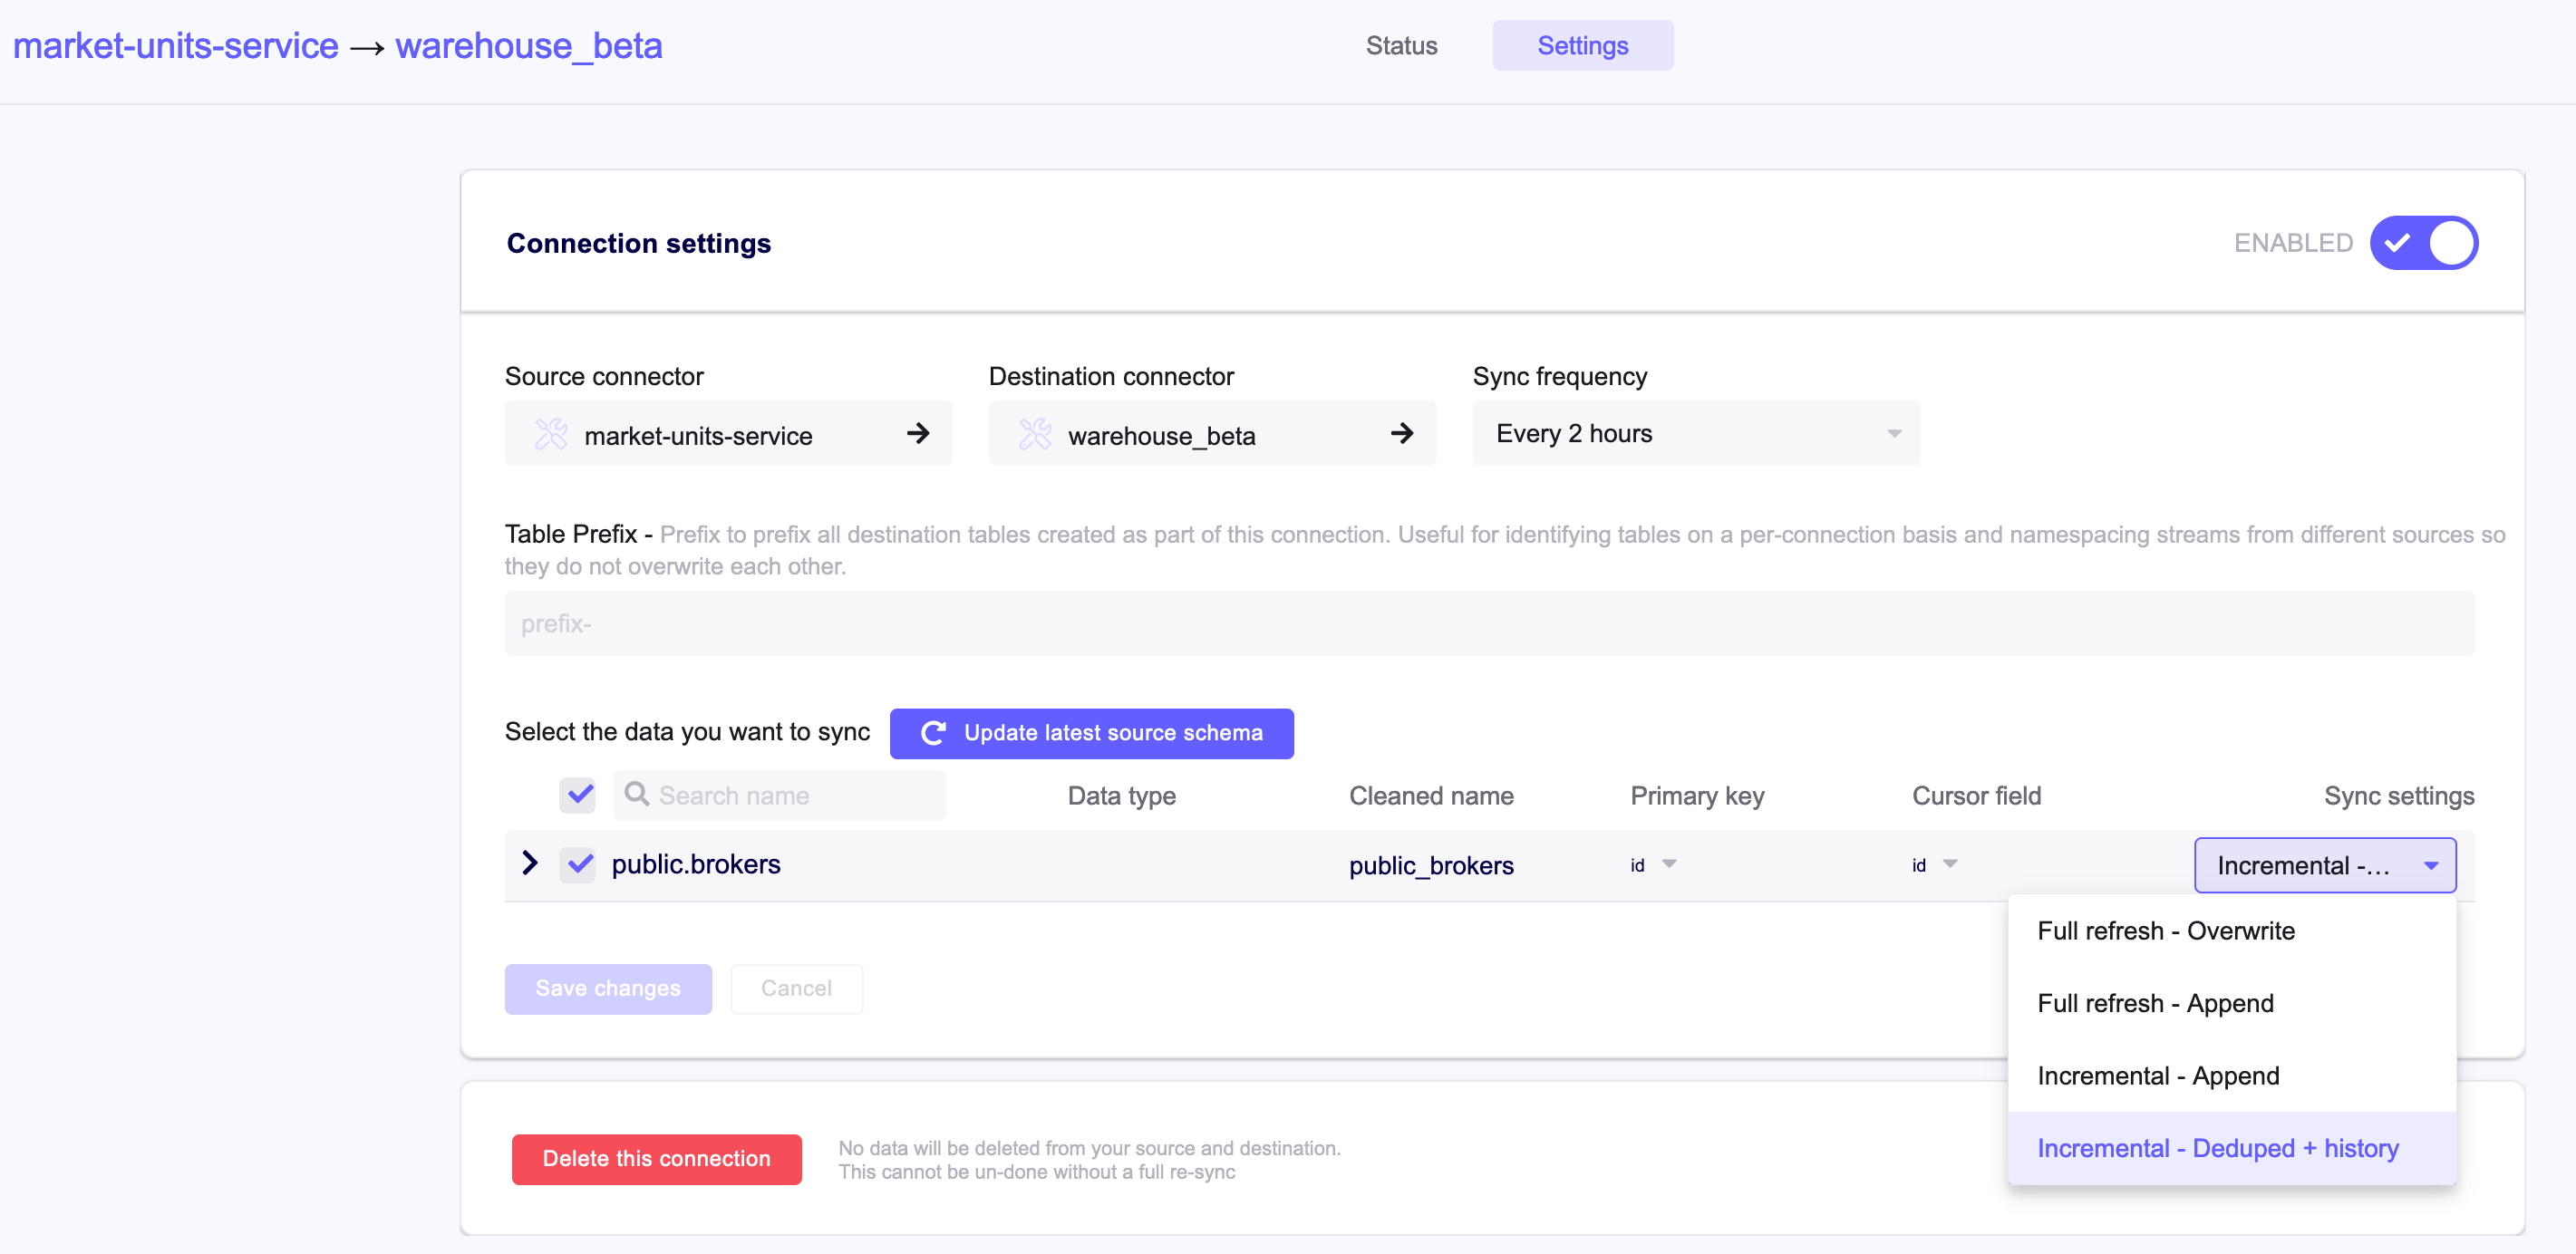2576x1254 pixels.
Task: Click the market-units-service connector tools icon
Action: point(551,434)
